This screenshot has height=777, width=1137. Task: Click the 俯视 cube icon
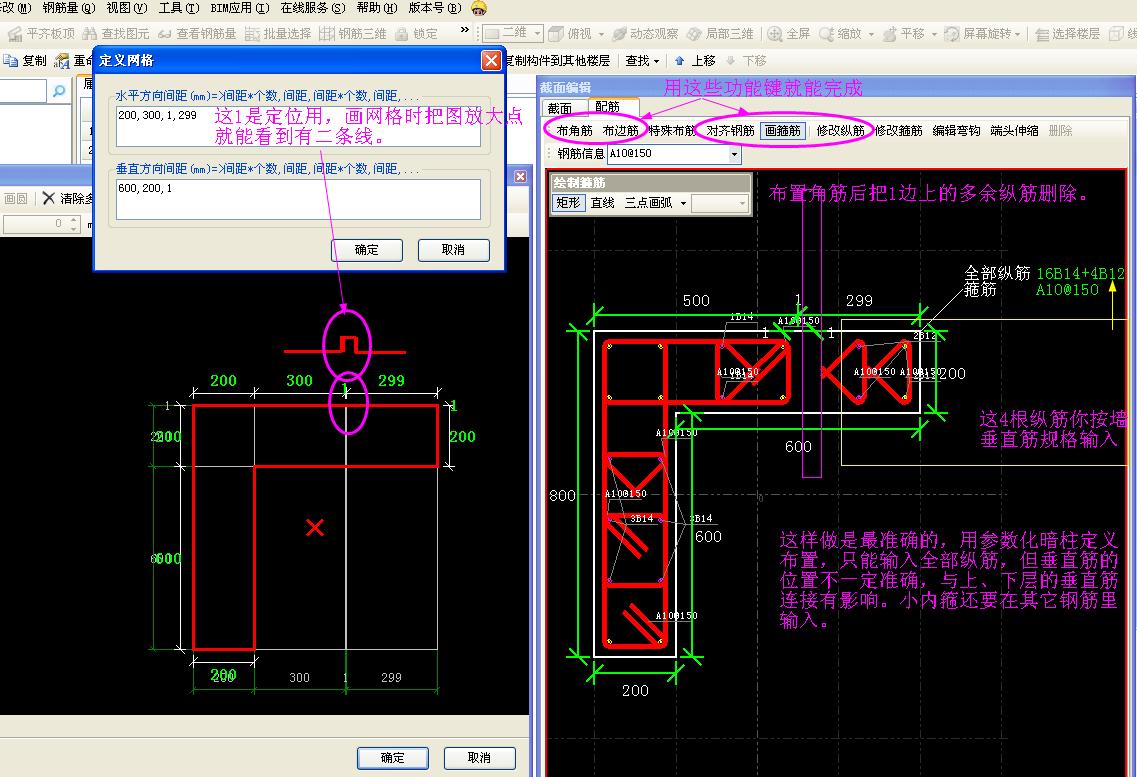click(x=556, y=33)
